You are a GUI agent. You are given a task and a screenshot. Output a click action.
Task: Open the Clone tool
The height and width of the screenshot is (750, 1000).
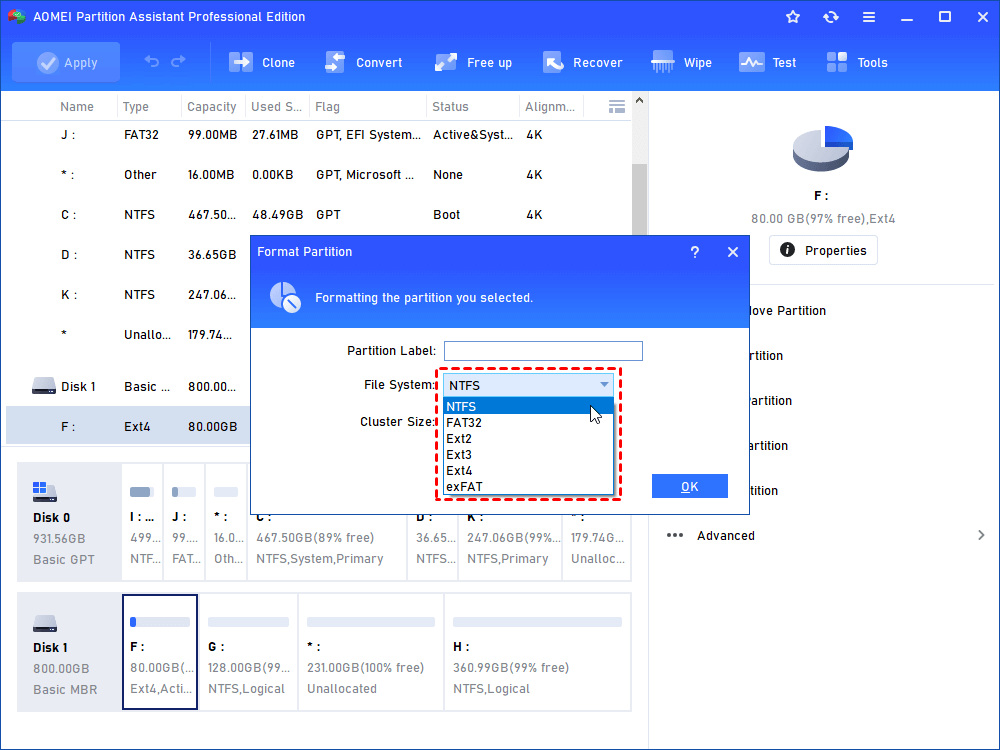[262, 62]
